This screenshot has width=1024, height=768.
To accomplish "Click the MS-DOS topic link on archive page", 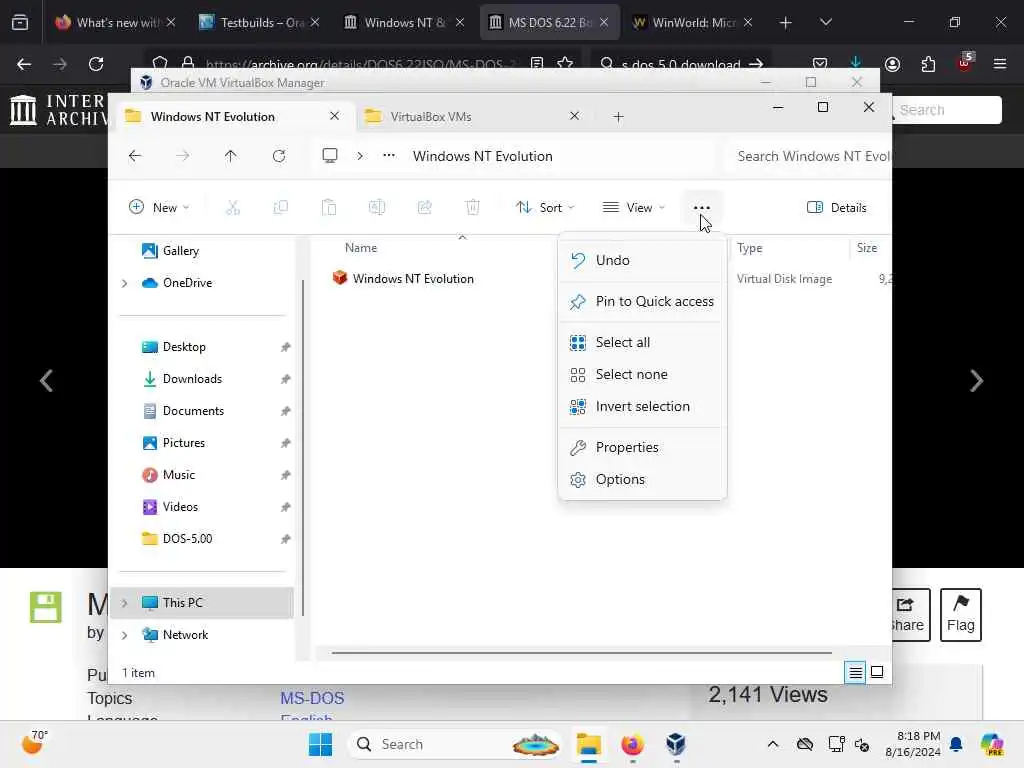I will 312,698.
